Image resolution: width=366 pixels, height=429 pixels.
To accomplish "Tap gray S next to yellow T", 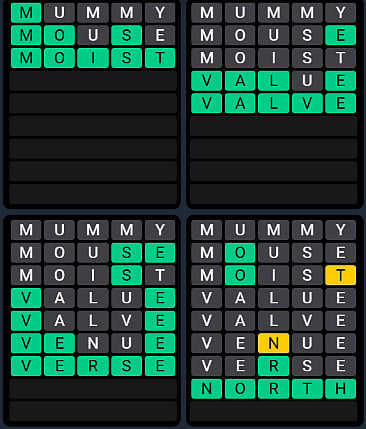I will [x=307, y=275].
